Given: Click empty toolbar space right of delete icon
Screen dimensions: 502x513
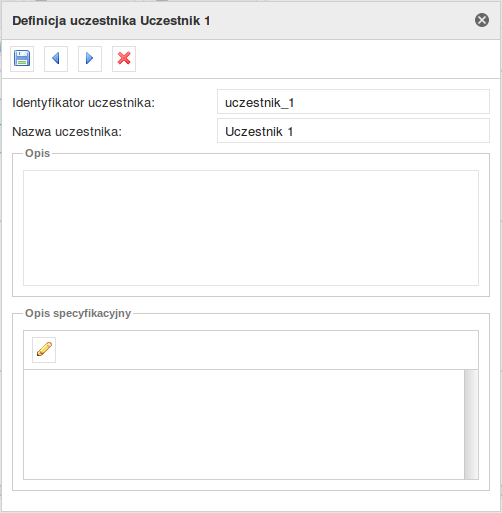Looking at the screenshot, I should (x=317, y=59).
